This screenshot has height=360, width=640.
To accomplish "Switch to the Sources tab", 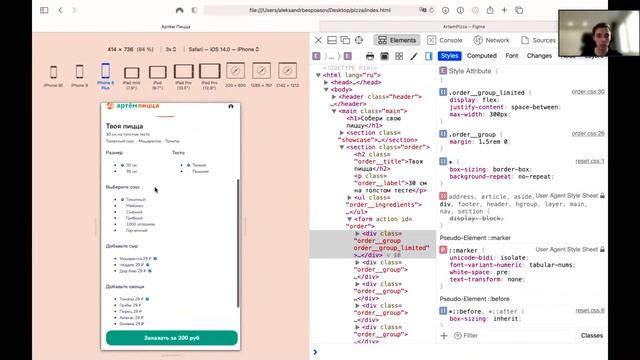I will point(539,40).
